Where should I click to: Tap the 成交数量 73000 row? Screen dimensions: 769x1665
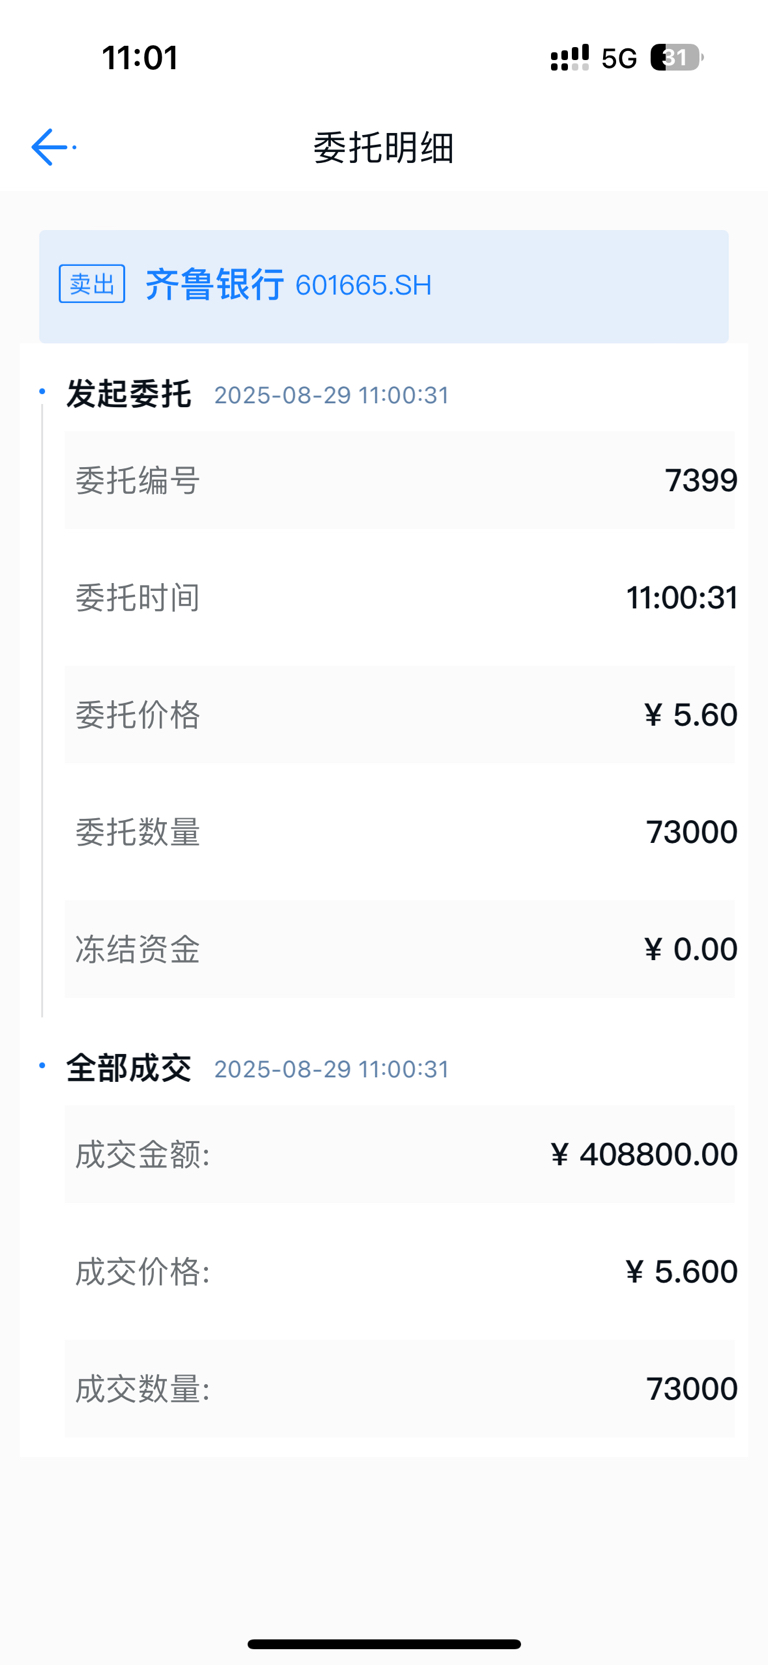pyautogui.click(x=400, y=1388)
